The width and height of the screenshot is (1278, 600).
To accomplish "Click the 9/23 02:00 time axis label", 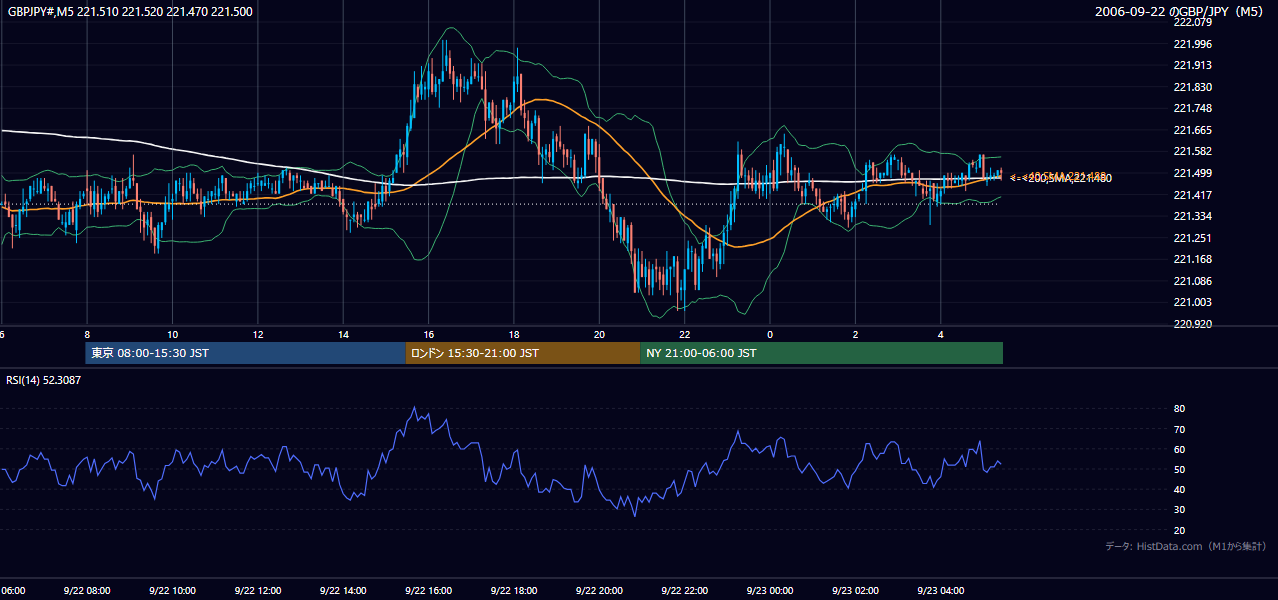I will [x=855, y=591].
